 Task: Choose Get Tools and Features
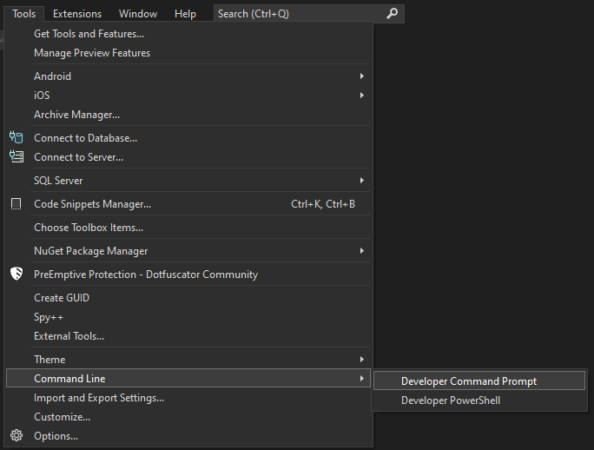188,34
